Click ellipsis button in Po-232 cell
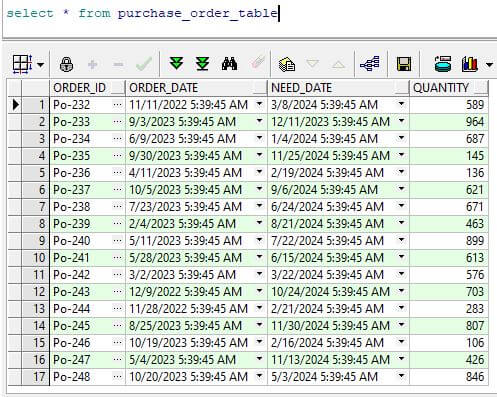This screenshot has height=397, width=497. (x=117, y=105)
